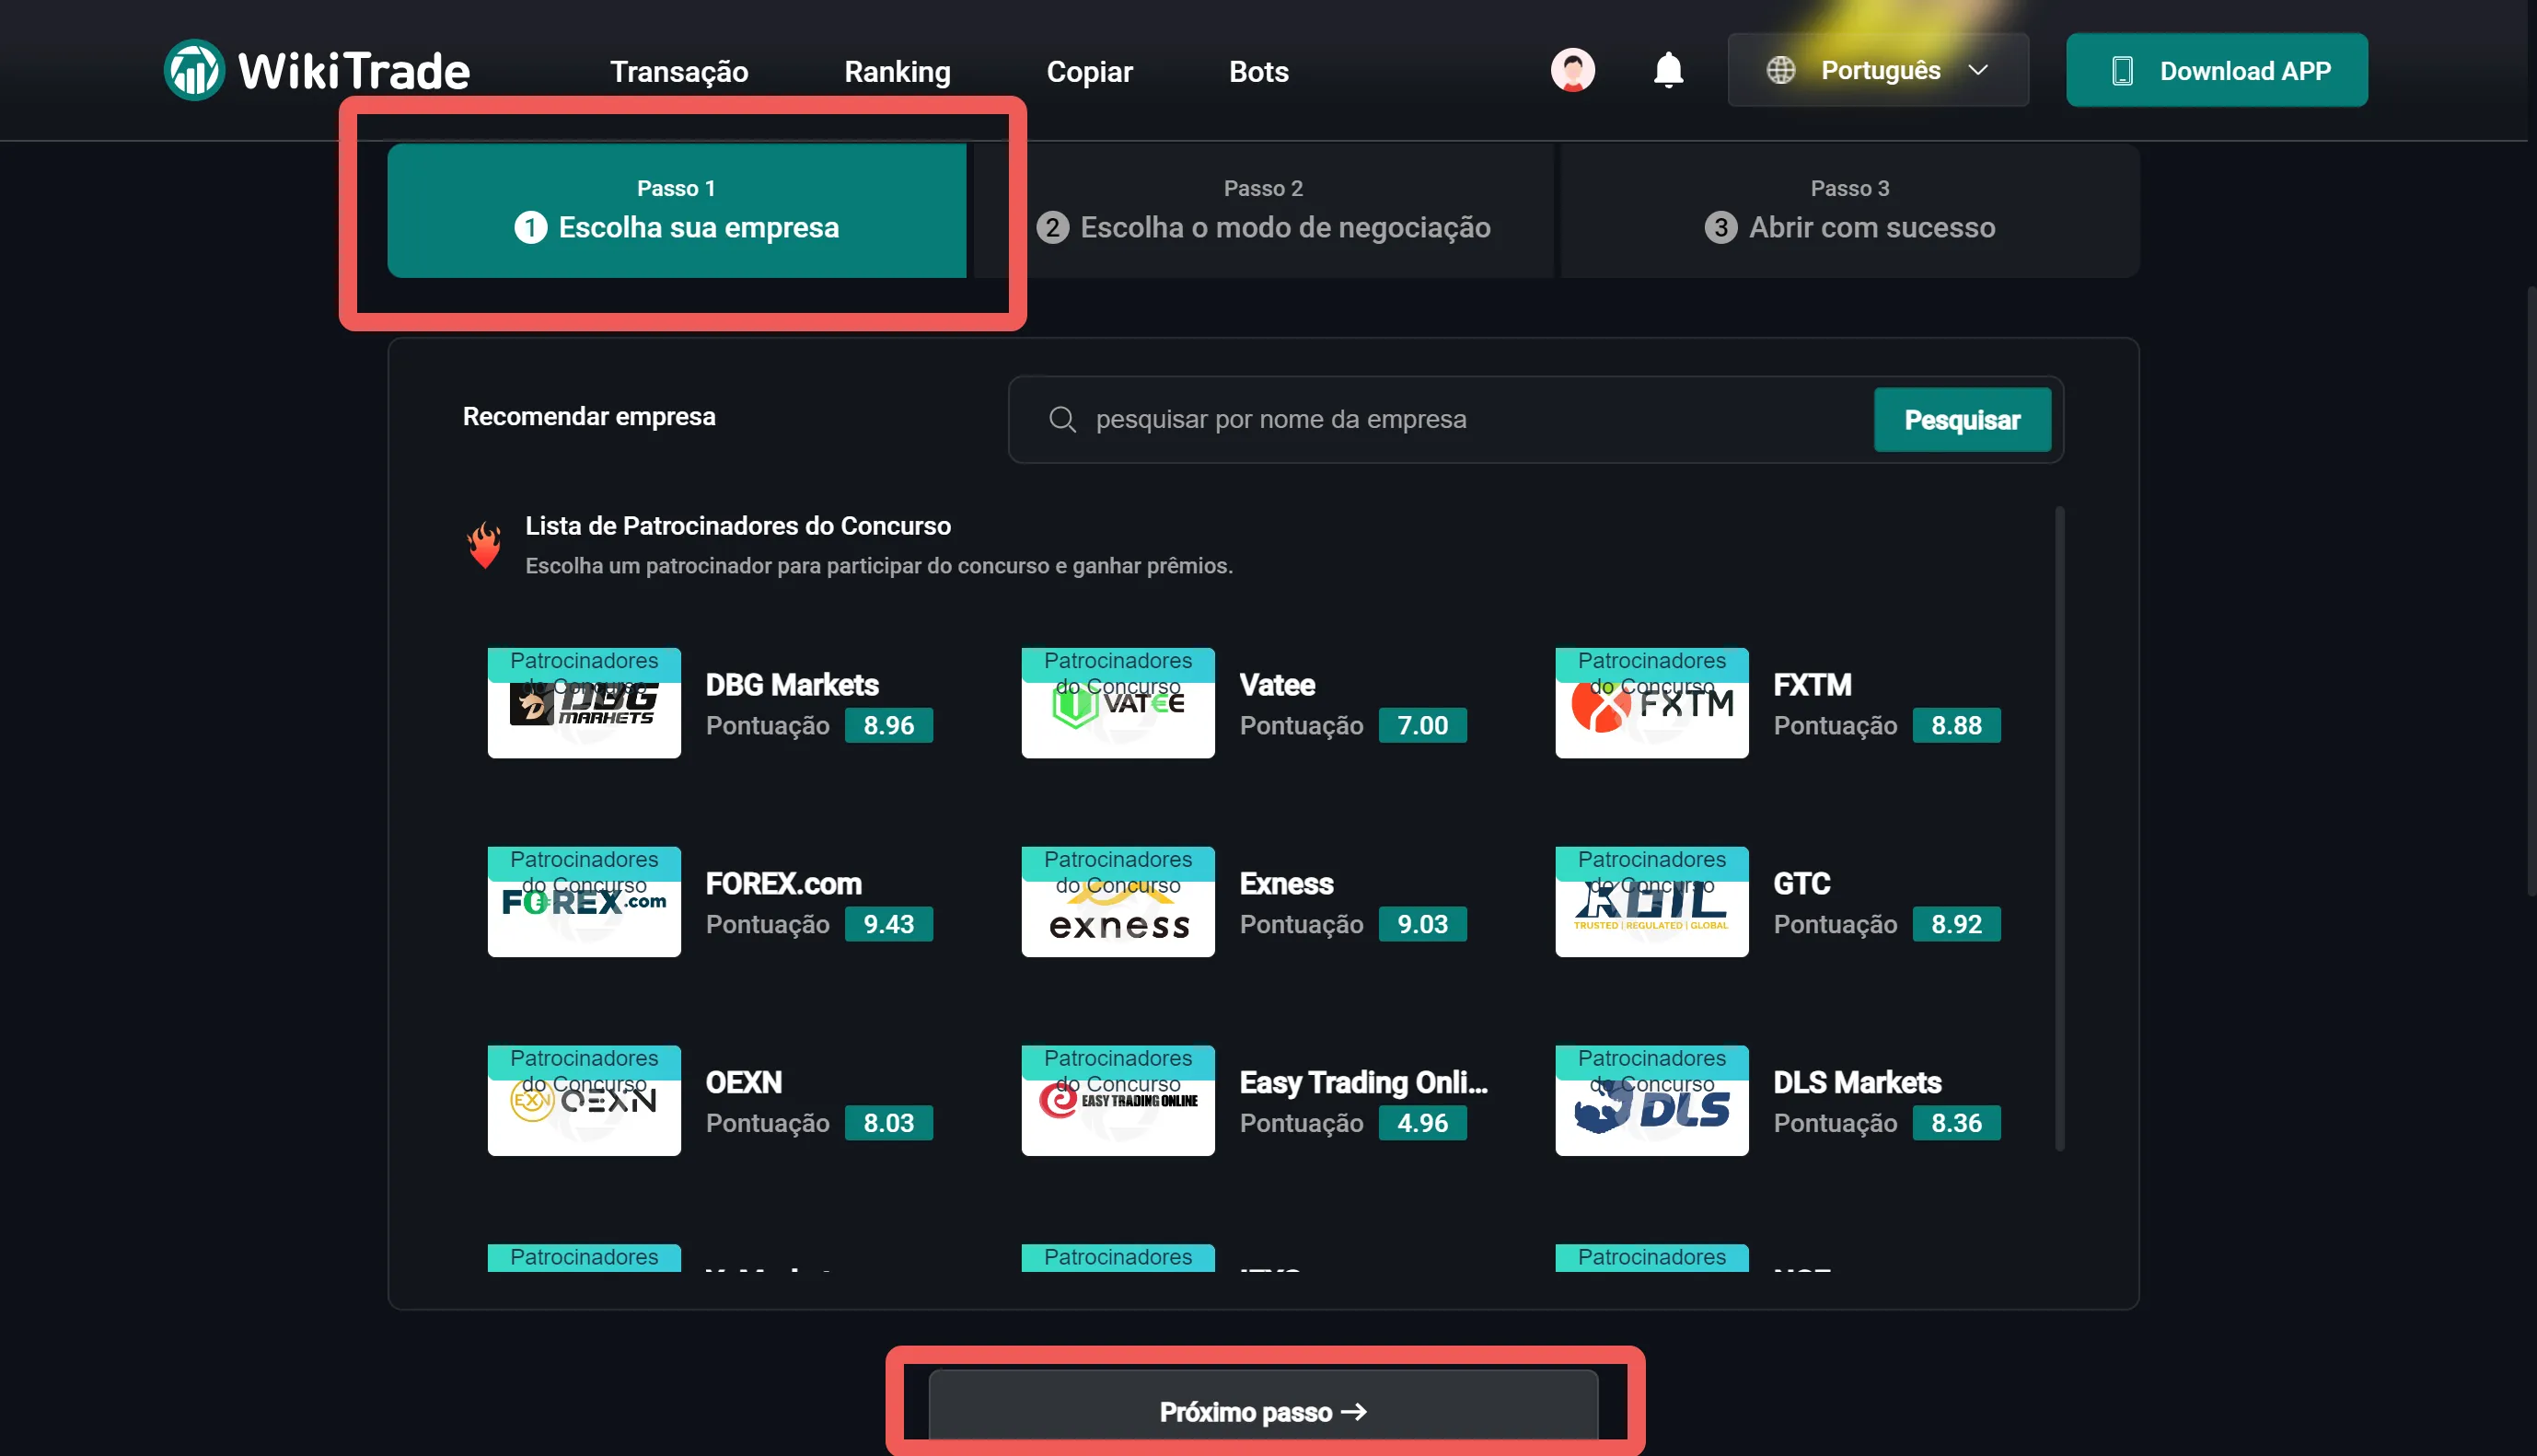Click the OEXN company name

[744, 1083]
